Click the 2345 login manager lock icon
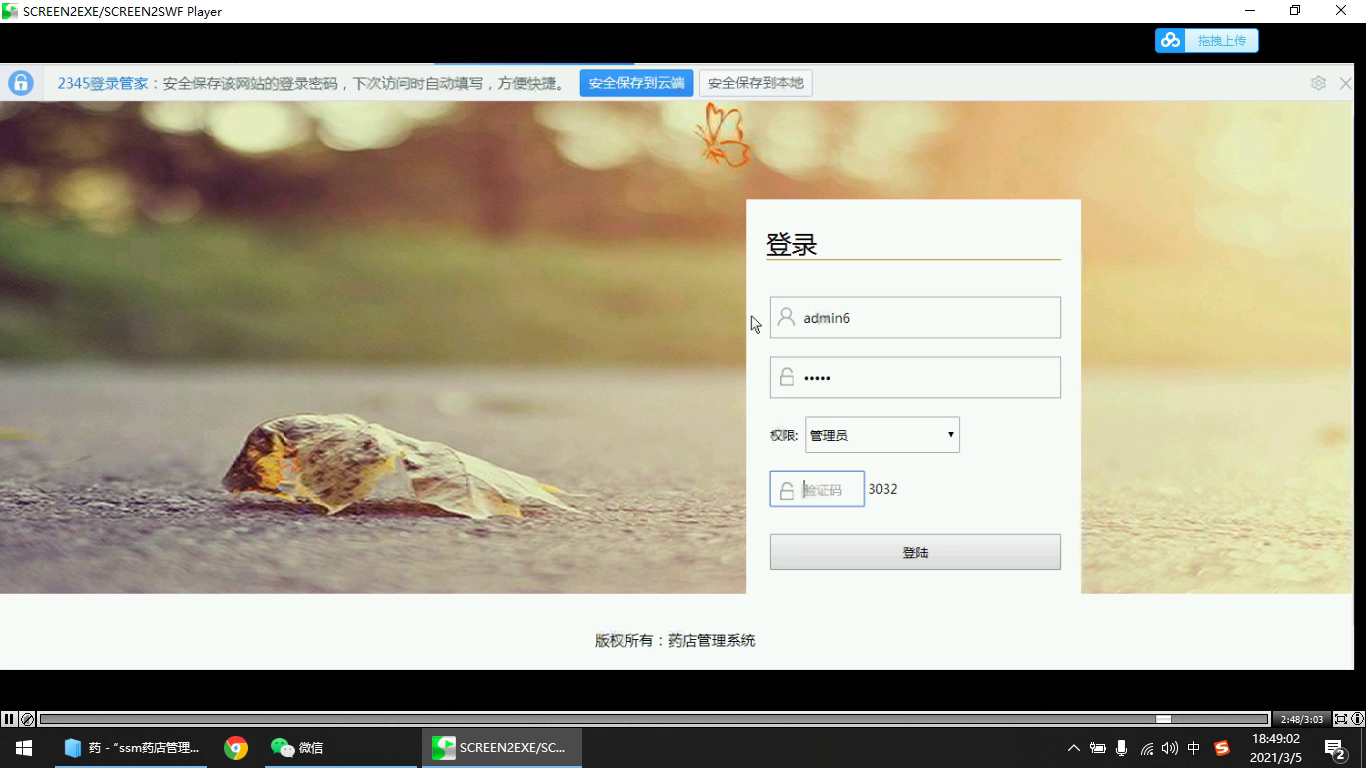This screenshot has height=768, width=1366. (x=21, y=83)
